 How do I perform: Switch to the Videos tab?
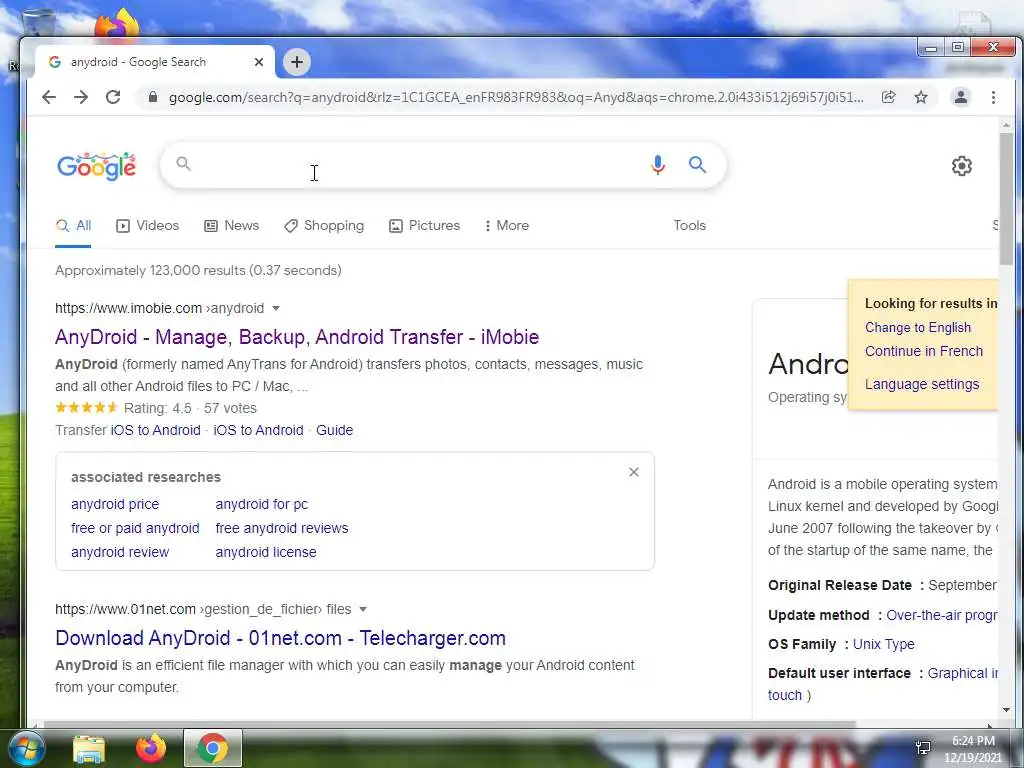[x=148, y=225]
